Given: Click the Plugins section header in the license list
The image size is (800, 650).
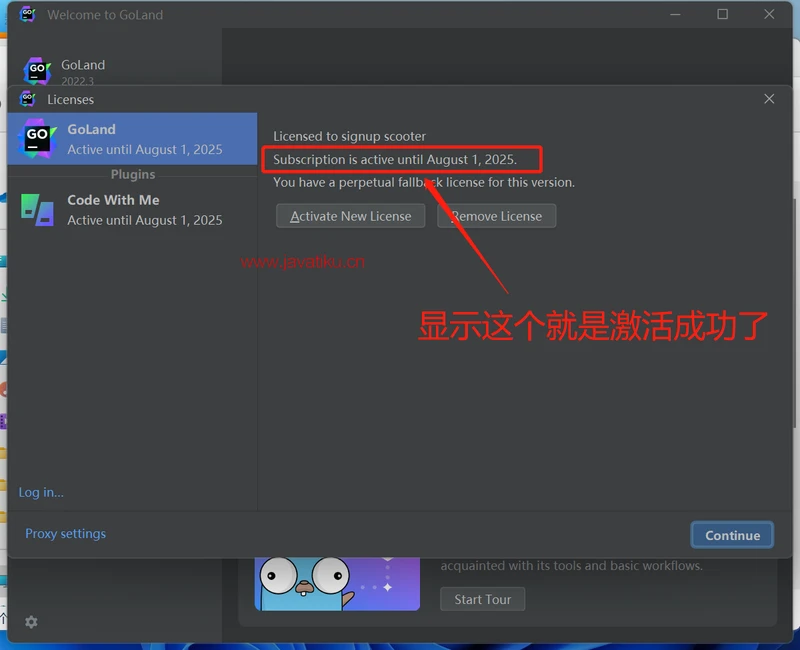Looking at the screenshot, I should pyautogui.click(x=132, y=174).
